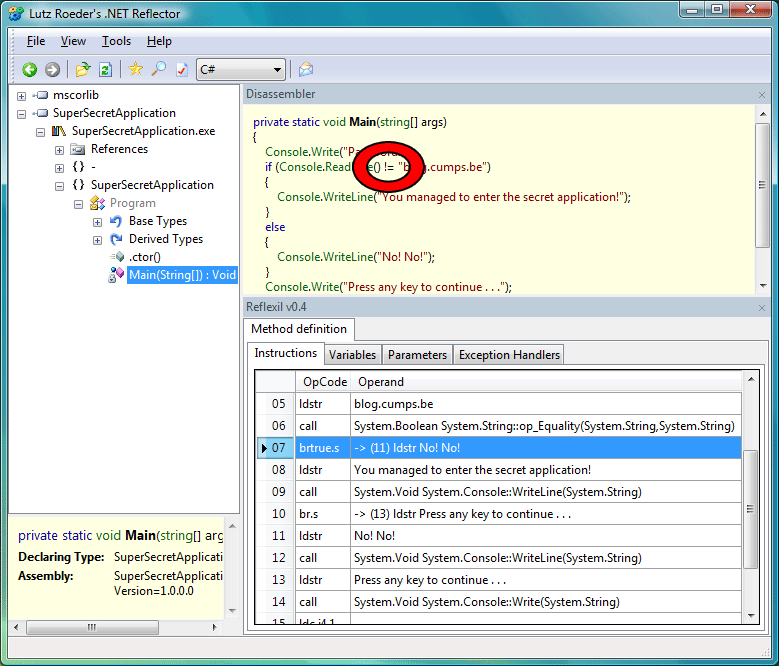The image size is (779, 666).
Task: Click the star Bookmarks toolbar icon
Action: pos(136,69)
